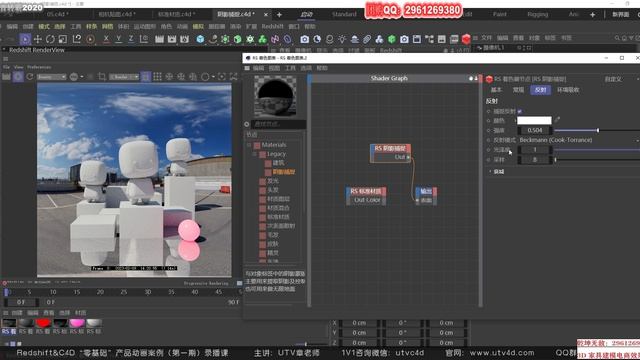Select the pink material thumbnail in material manager
This screenshot has height=360, width=640.
pyautogui.click(x=77, y=323)
